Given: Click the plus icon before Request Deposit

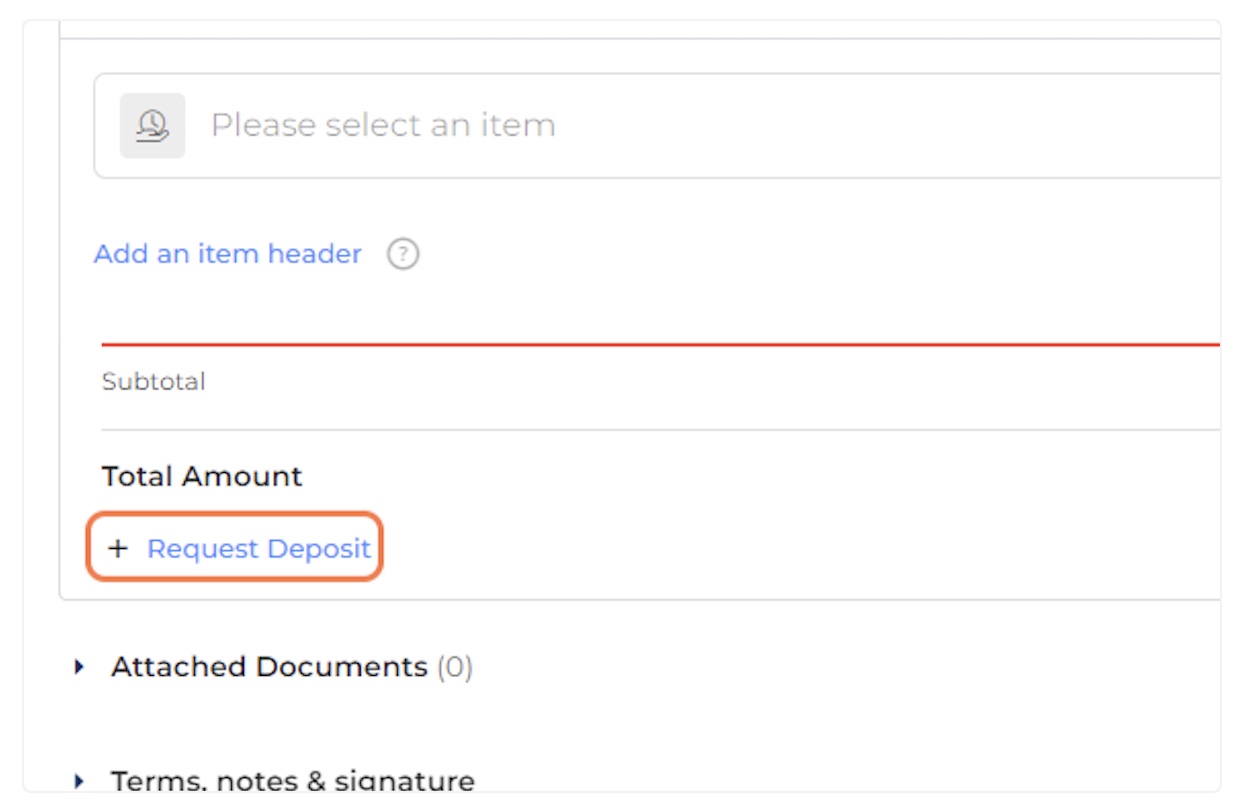Looking at the screenshot, I should click(118, 548).
